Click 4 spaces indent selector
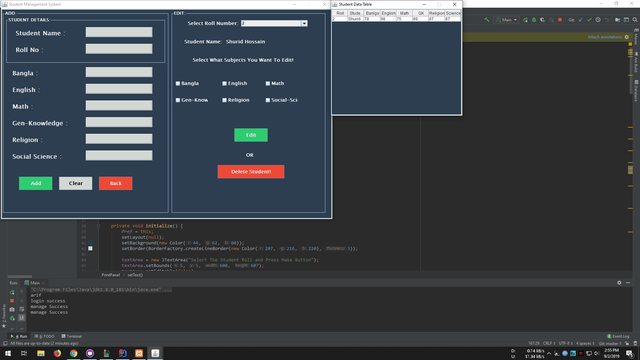This screenshot has width=640, height=360. pos(585,343)
